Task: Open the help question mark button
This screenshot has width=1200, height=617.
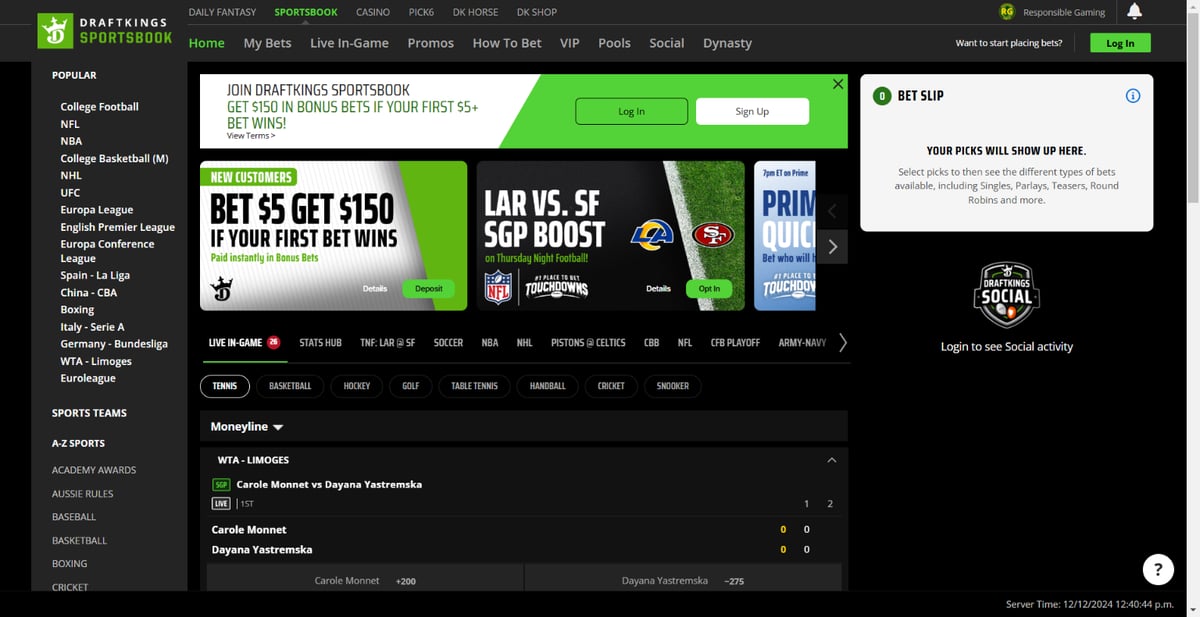Action: tap(1158, 570)
